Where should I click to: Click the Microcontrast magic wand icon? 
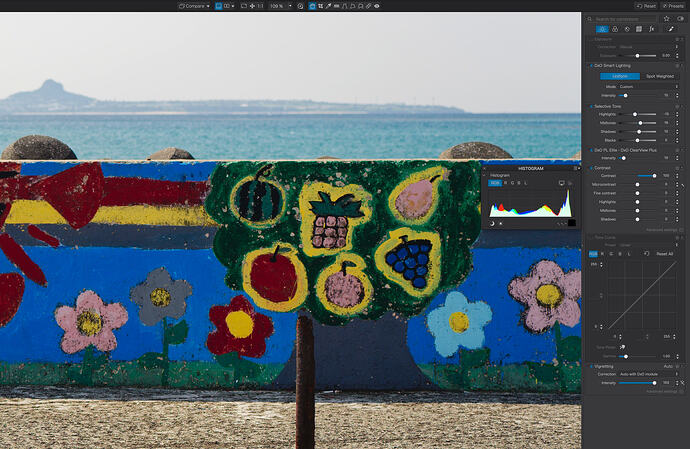click(683, 185)
